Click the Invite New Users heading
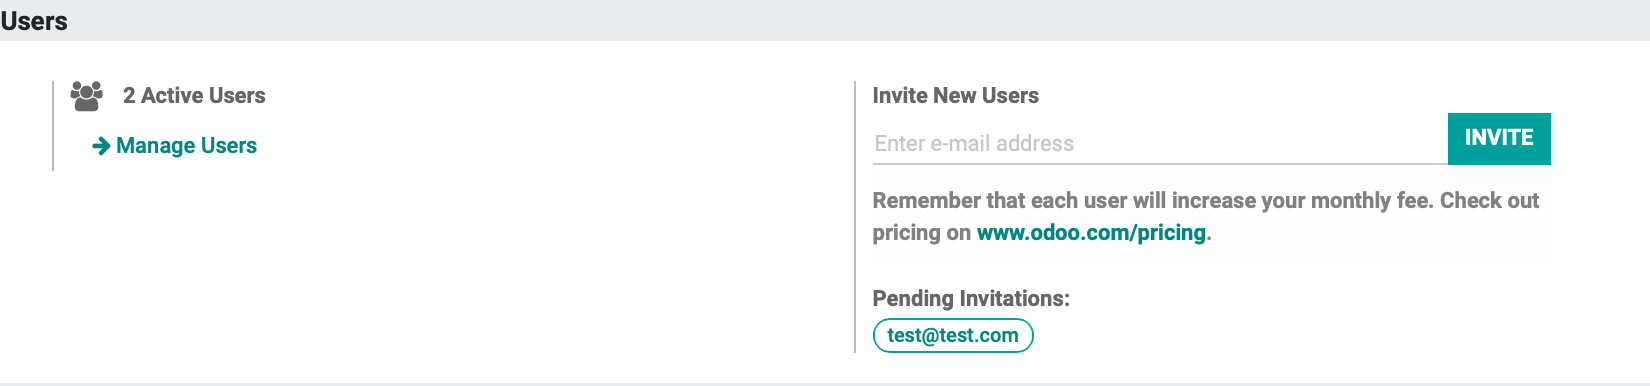This screenshot has width=1650, height=386. tap(955, 95)
